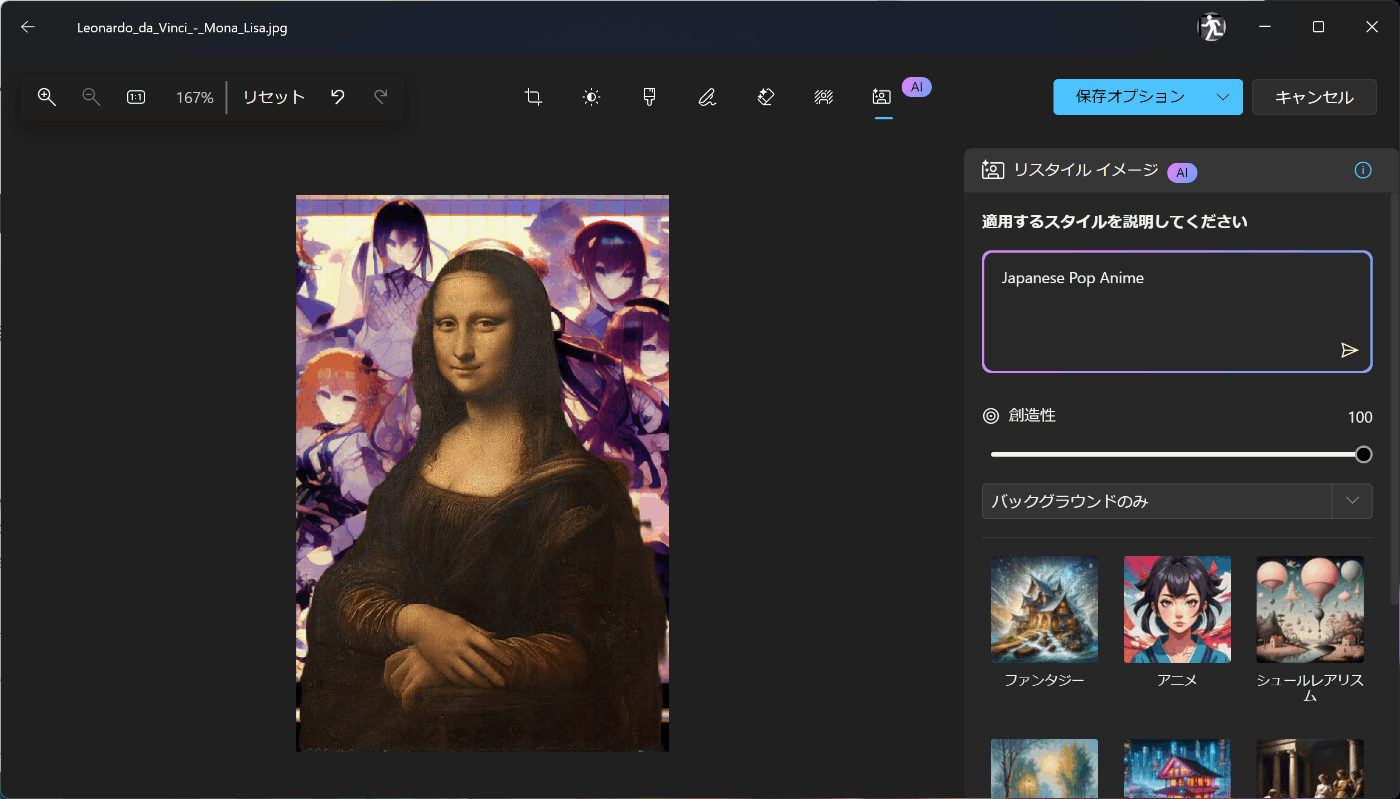Click the 創造性 target icon

[991, 416]
